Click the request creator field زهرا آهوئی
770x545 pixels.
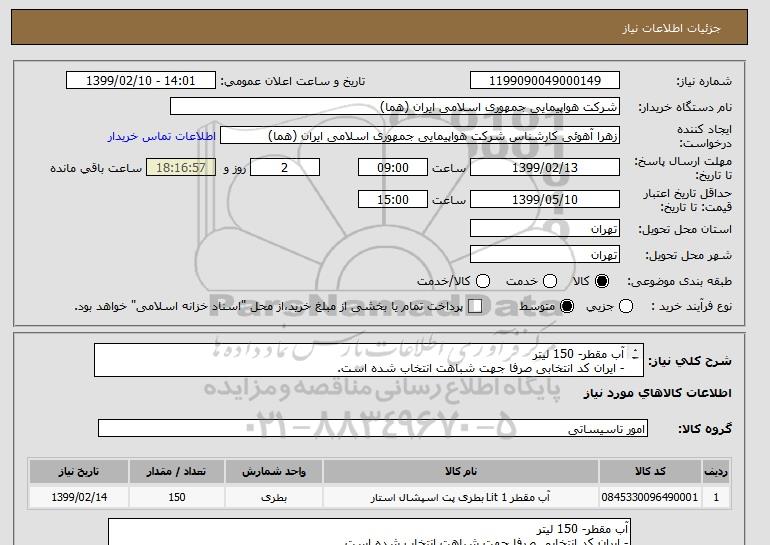tap(420, 136)
